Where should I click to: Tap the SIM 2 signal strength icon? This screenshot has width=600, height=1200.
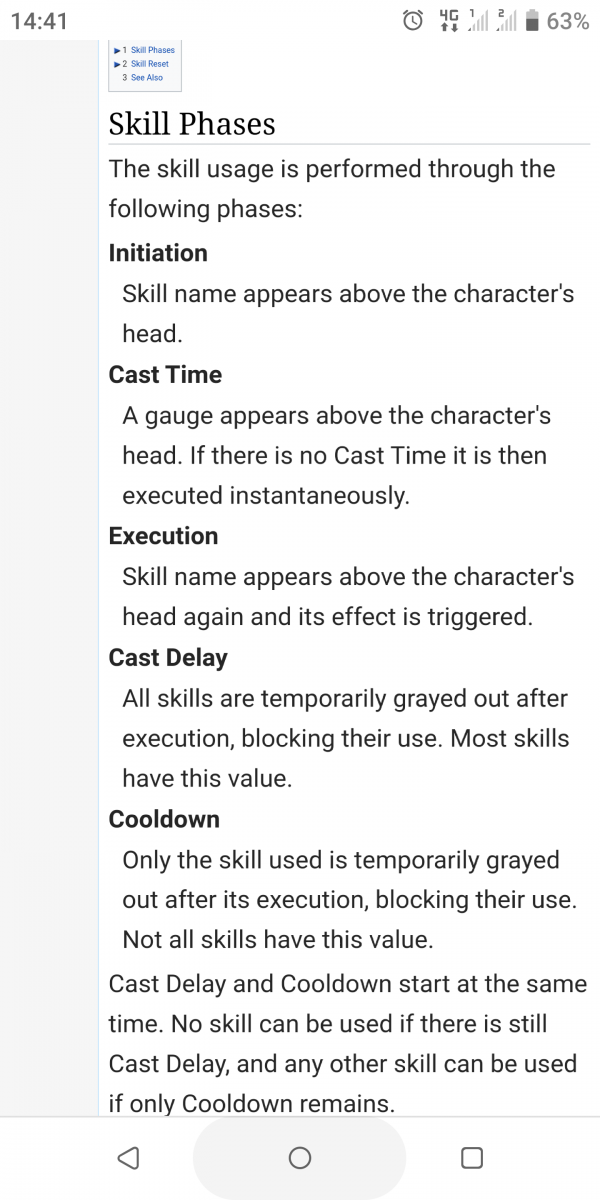tap(506, 20)
